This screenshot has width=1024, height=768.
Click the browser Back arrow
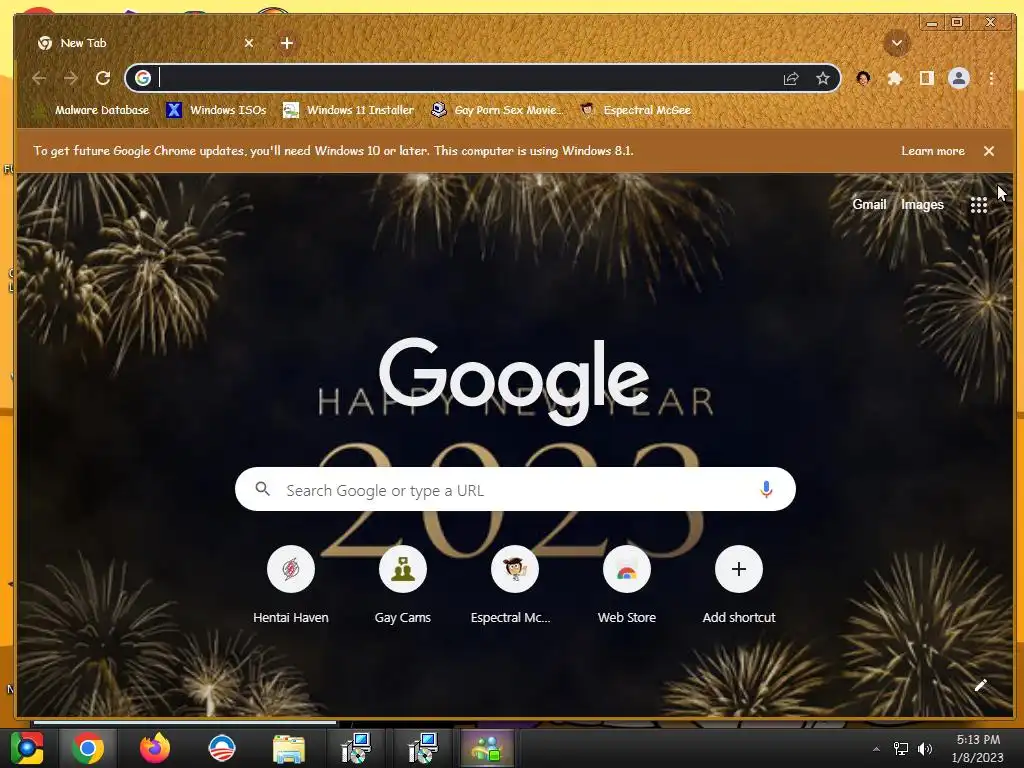pyautogui.click(x=39, y=78)
